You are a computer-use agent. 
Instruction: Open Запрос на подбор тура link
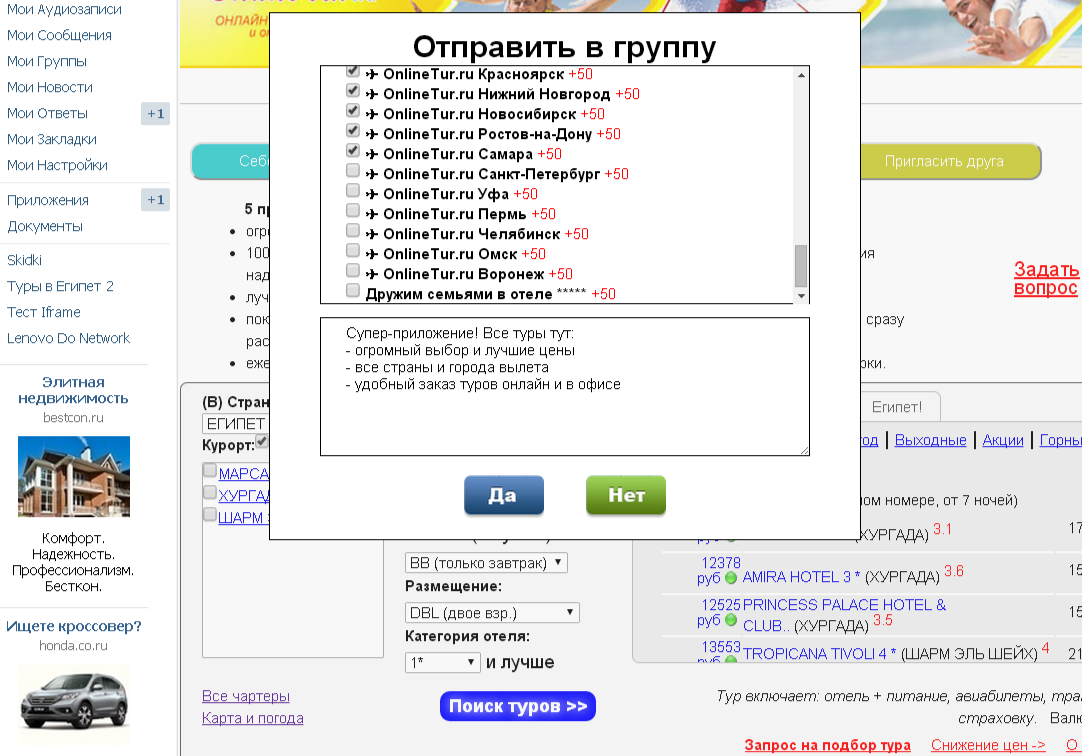coord(827,745)
